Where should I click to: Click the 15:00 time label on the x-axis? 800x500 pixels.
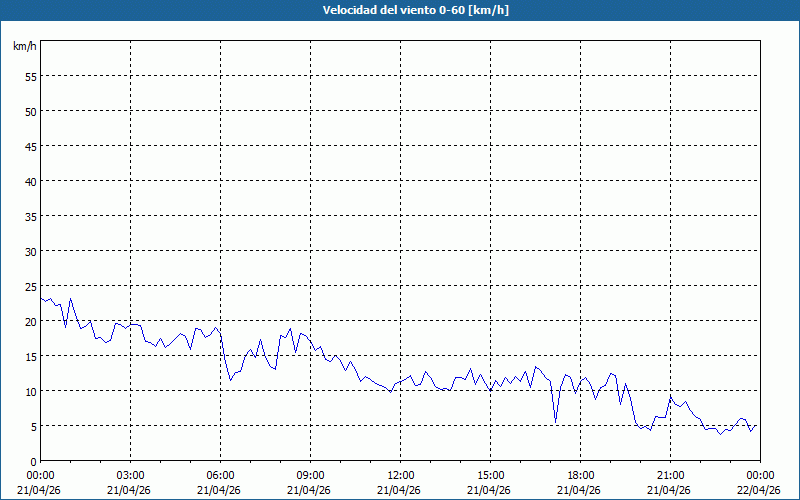click(x=490, y=475)
